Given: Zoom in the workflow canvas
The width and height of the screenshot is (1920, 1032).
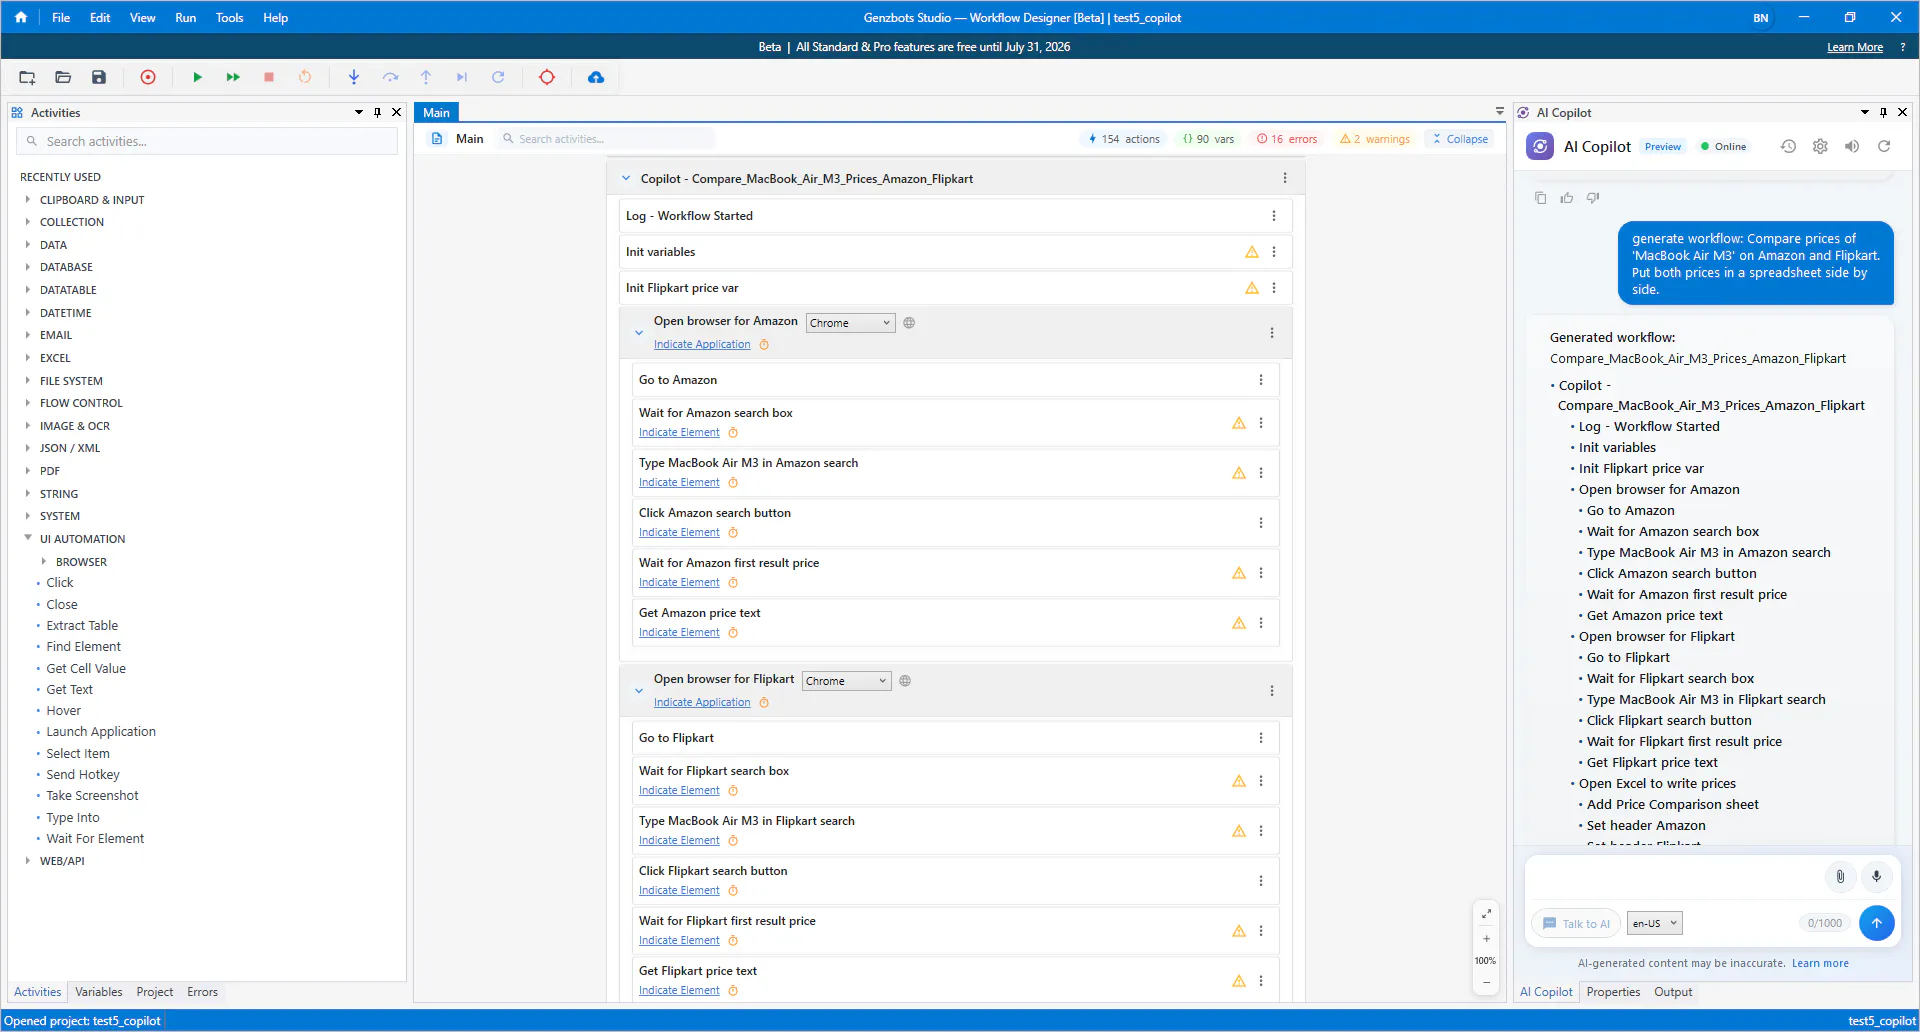Looking at the screenshot, I should click(x=1486, y=939).
